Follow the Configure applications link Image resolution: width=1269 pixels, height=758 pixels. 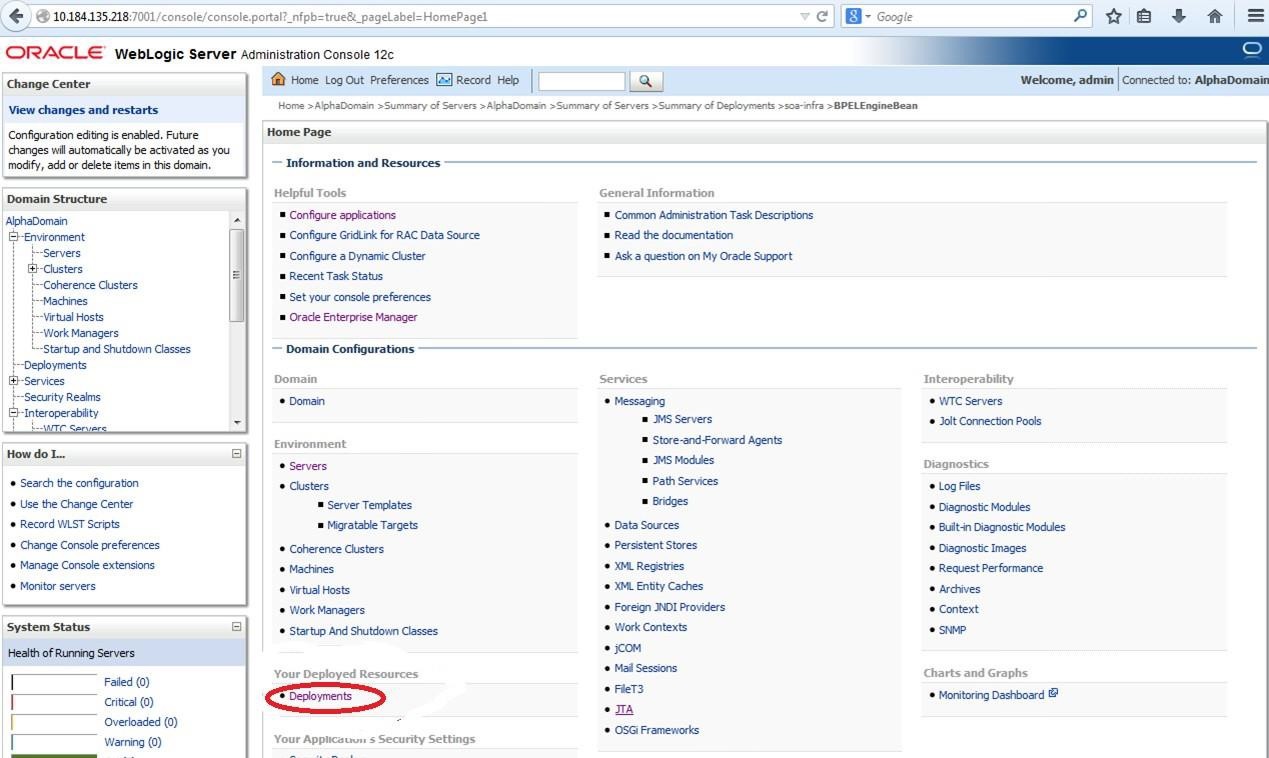coord(343,214)
